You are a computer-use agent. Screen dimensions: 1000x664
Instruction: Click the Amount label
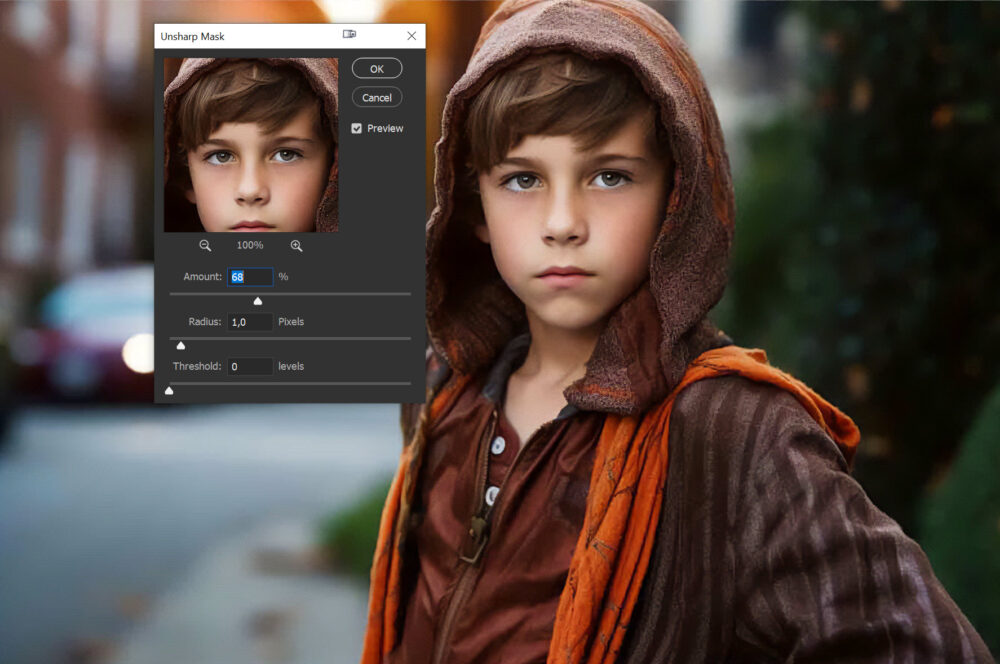point(202,277)
